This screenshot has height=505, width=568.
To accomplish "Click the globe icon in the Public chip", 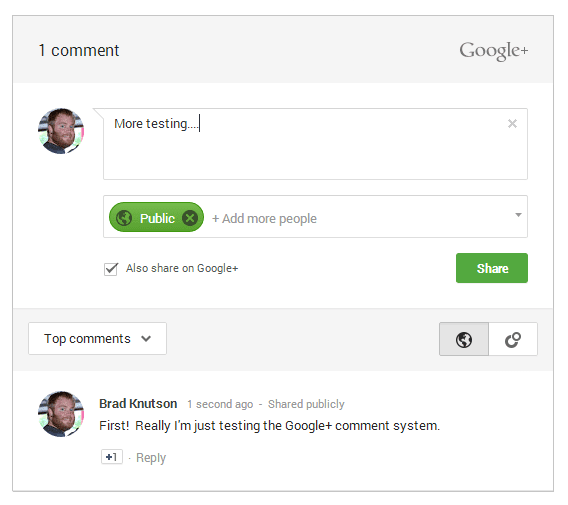I will [x=124, y=218].
